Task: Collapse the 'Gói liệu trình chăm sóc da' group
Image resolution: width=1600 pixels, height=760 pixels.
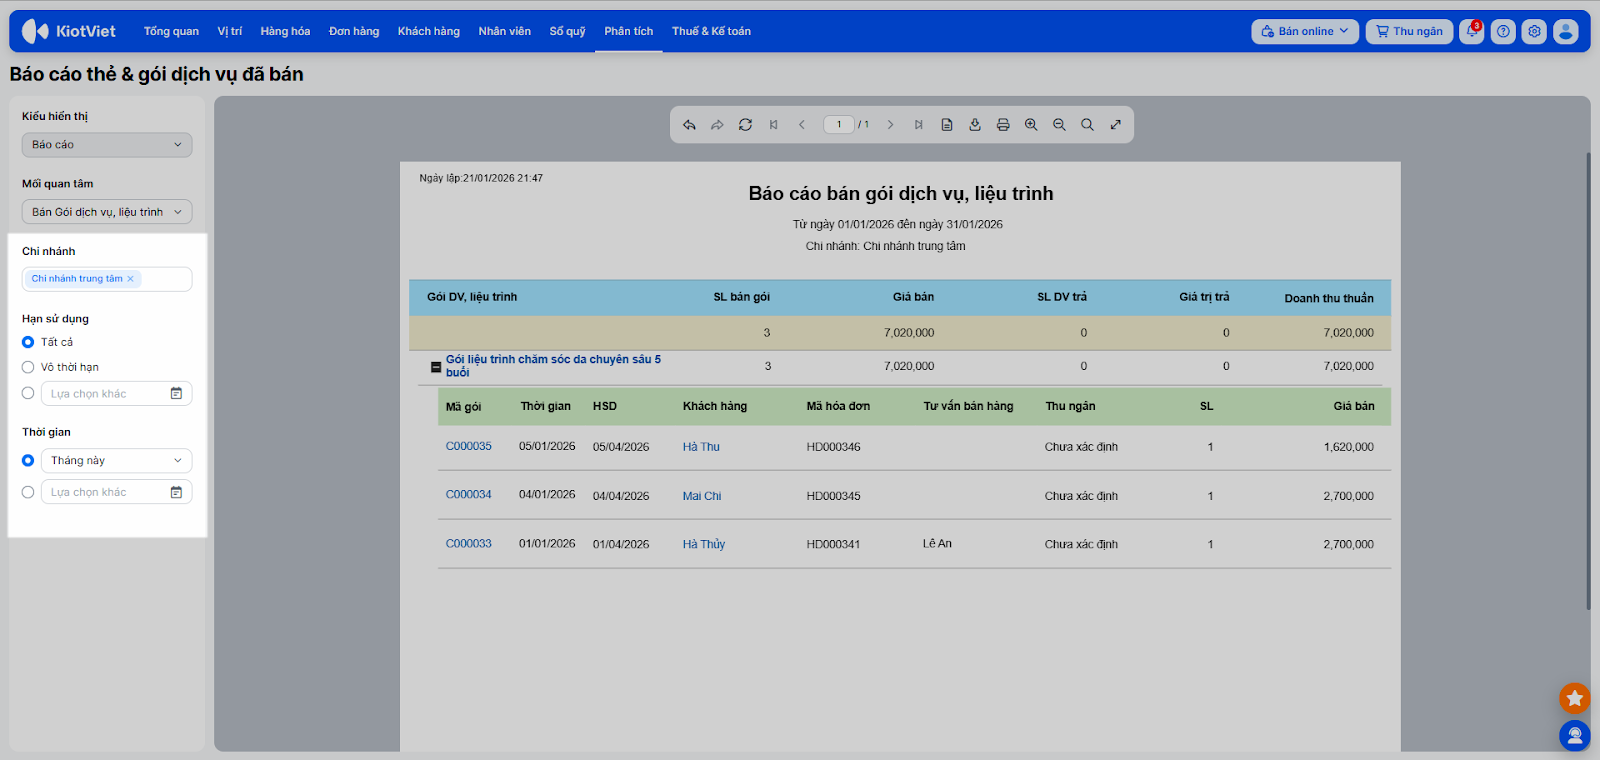Action: pos(436,367)
